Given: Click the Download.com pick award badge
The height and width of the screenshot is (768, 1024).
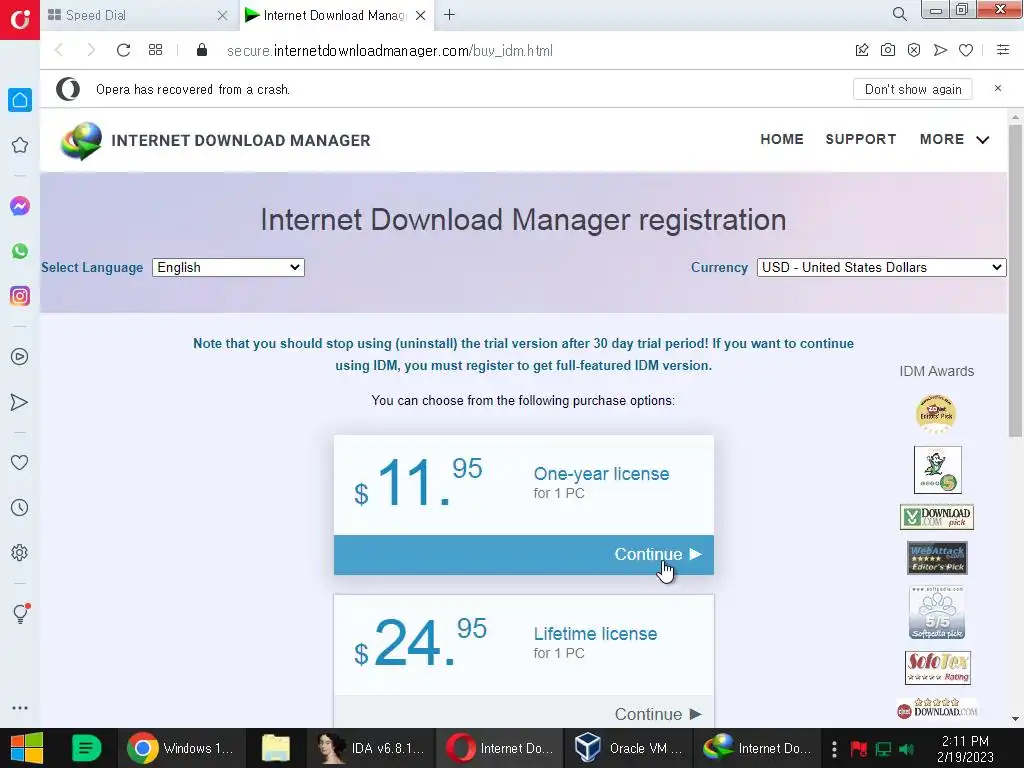Looking at the screenshot, I should tap(936, 517).
